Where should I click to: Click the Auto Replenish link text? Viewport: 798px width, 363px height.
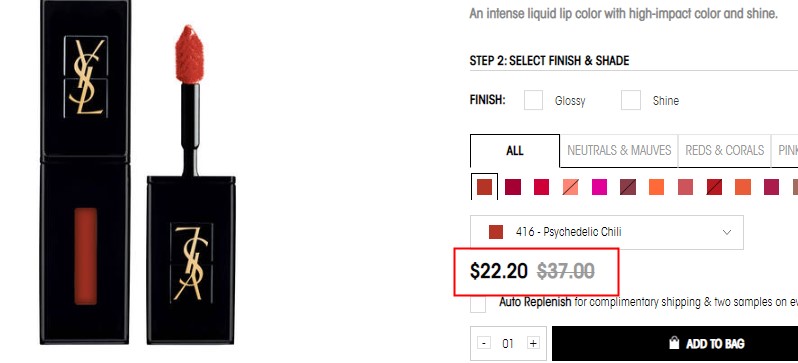(535, 302)
